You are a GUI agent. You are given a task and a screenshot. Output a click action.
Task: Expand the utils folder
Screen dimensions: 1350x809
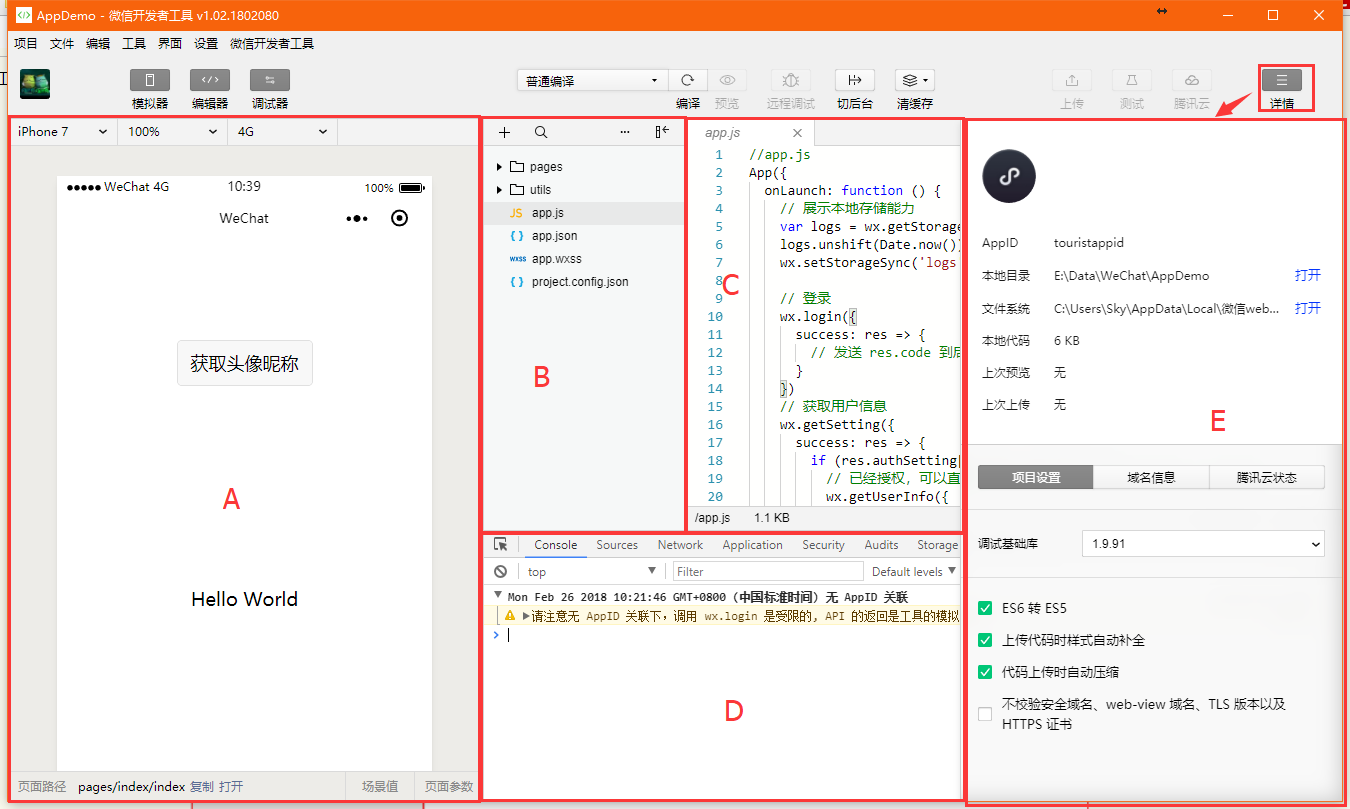[x=500, y=190]
